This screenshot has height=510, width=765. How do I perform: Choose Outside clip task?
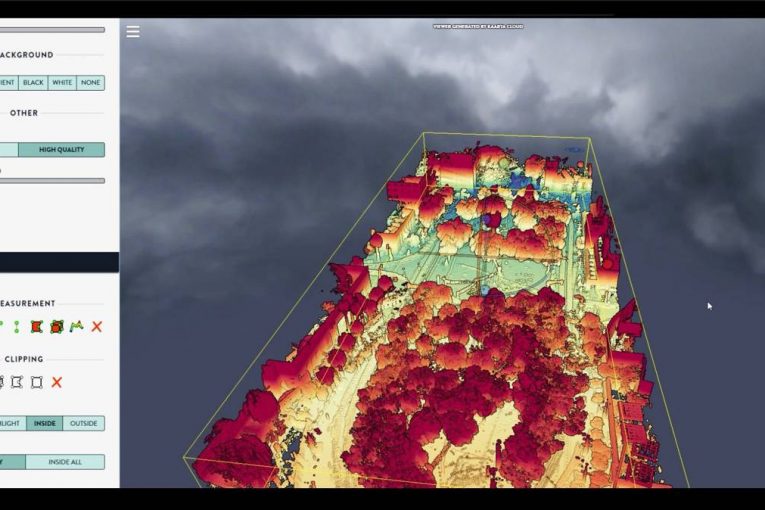83,423
